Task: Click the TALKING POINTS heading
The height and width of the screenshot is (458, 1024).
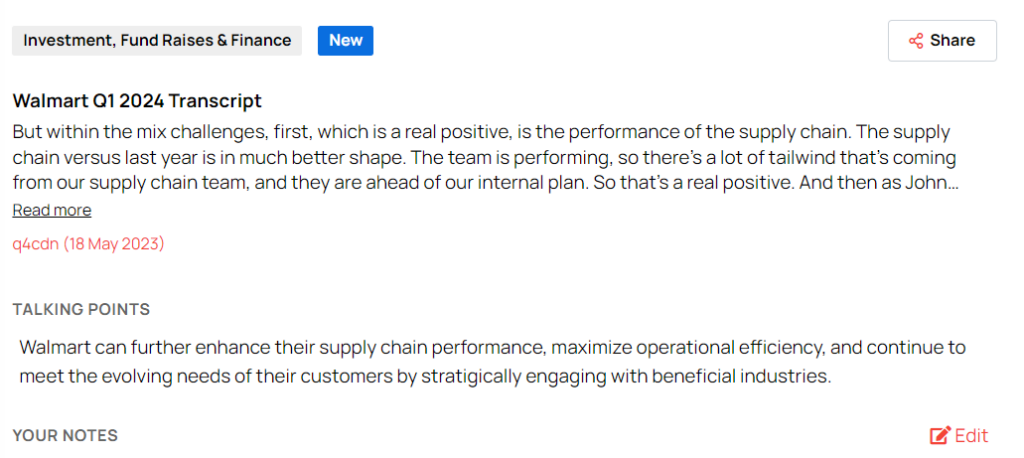Action: pyautogui.click(x=81, y=309)
